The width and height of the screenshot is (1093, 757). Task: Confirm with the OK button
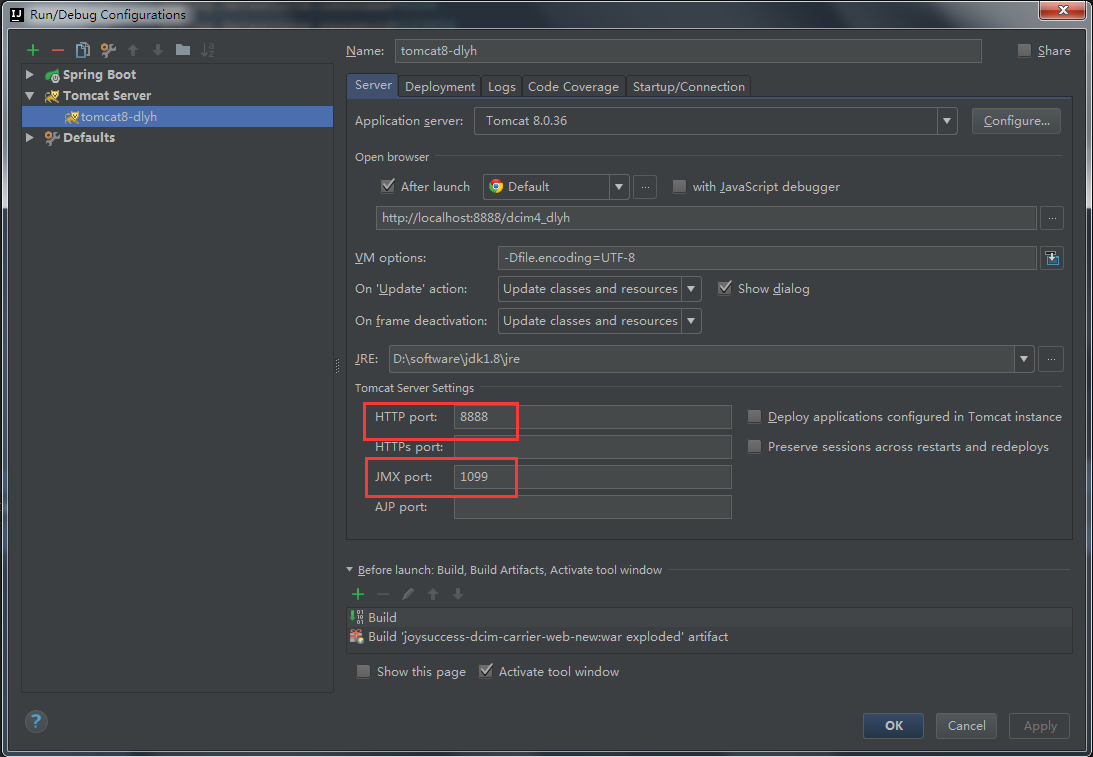coord(894,726)
